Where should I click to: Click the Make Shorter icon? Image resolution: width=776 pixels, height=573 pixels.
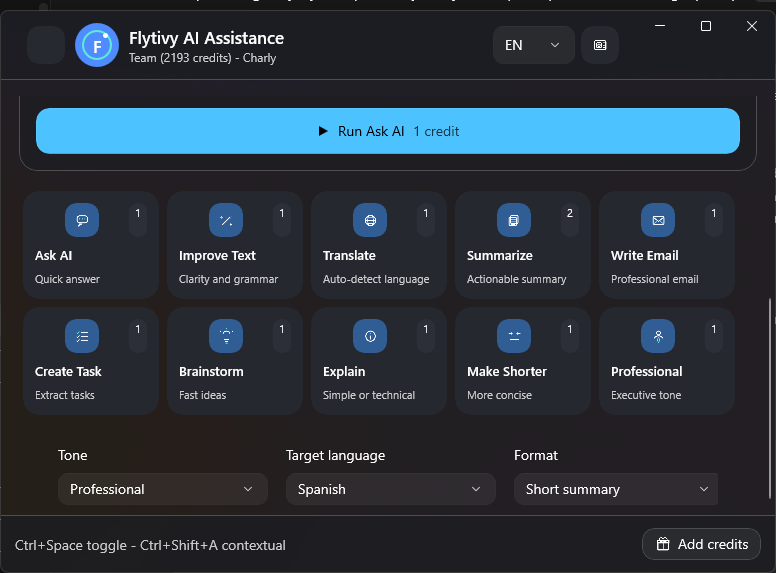(x=514, y=336)
